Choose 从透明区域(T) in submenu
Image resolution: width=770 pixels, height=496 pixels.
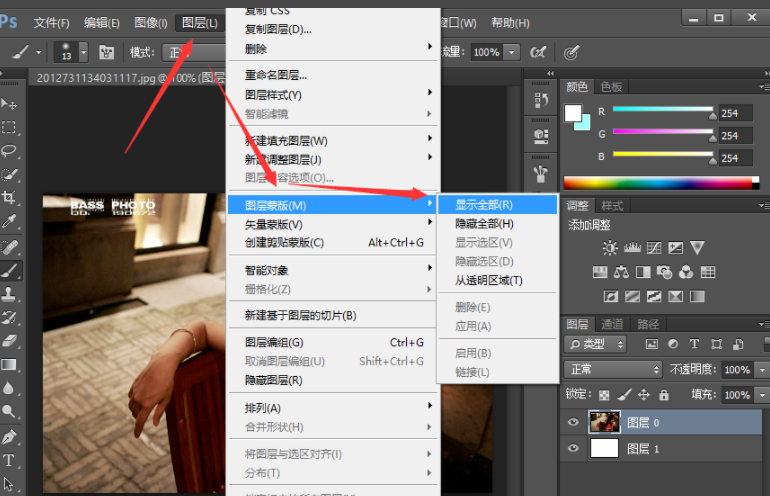click(x=498, y=280)
